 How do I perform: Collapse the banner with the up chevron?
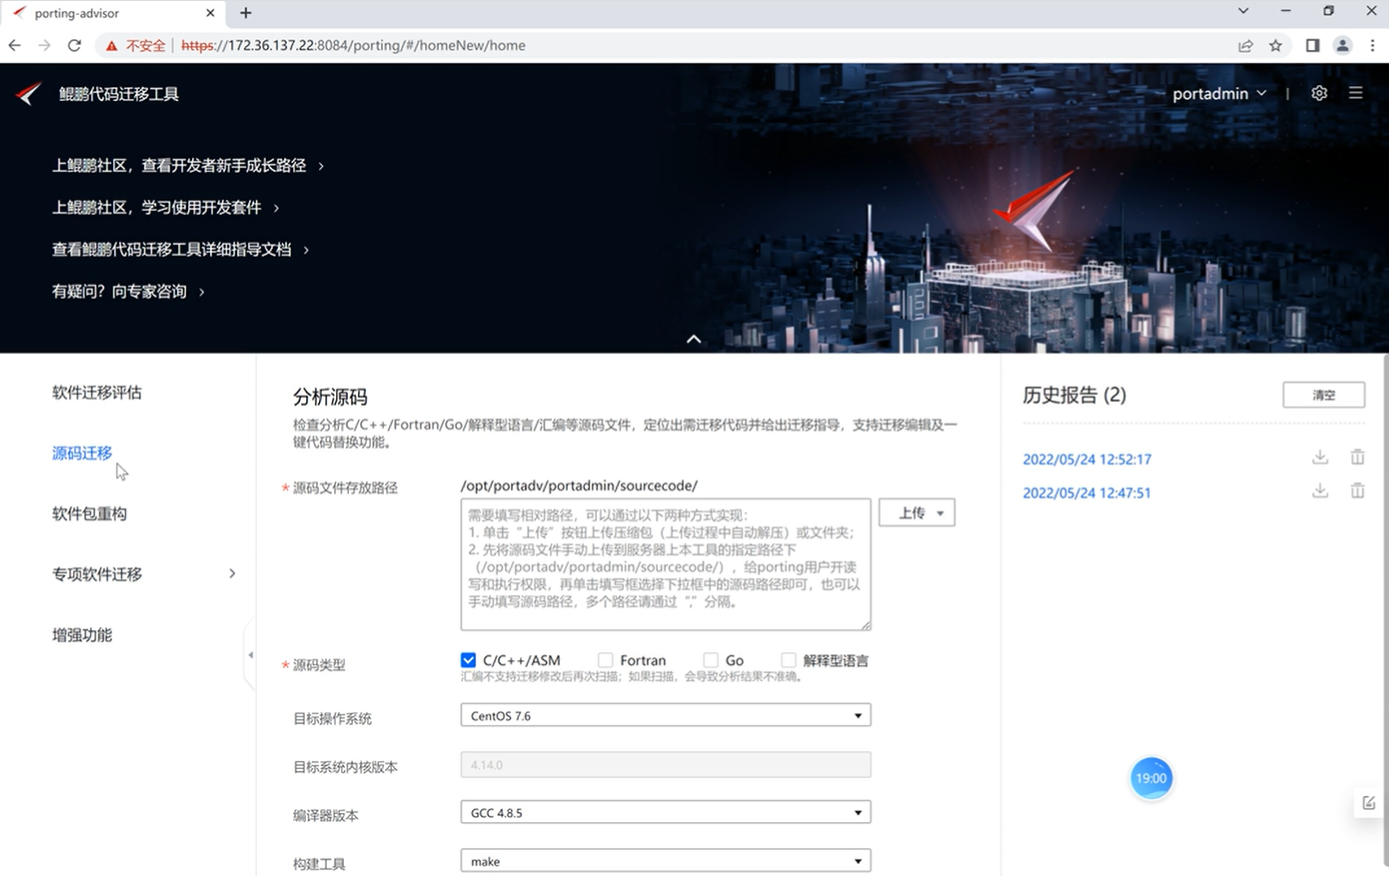point(694,339)
